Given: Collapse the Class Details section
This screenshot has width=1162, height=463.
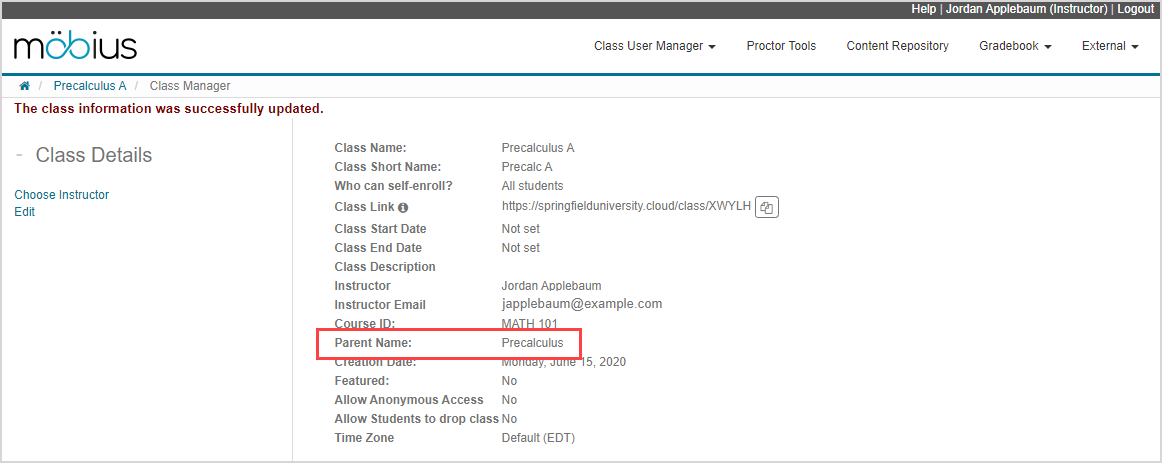Looking at the screenshot, I should point(20,156).
